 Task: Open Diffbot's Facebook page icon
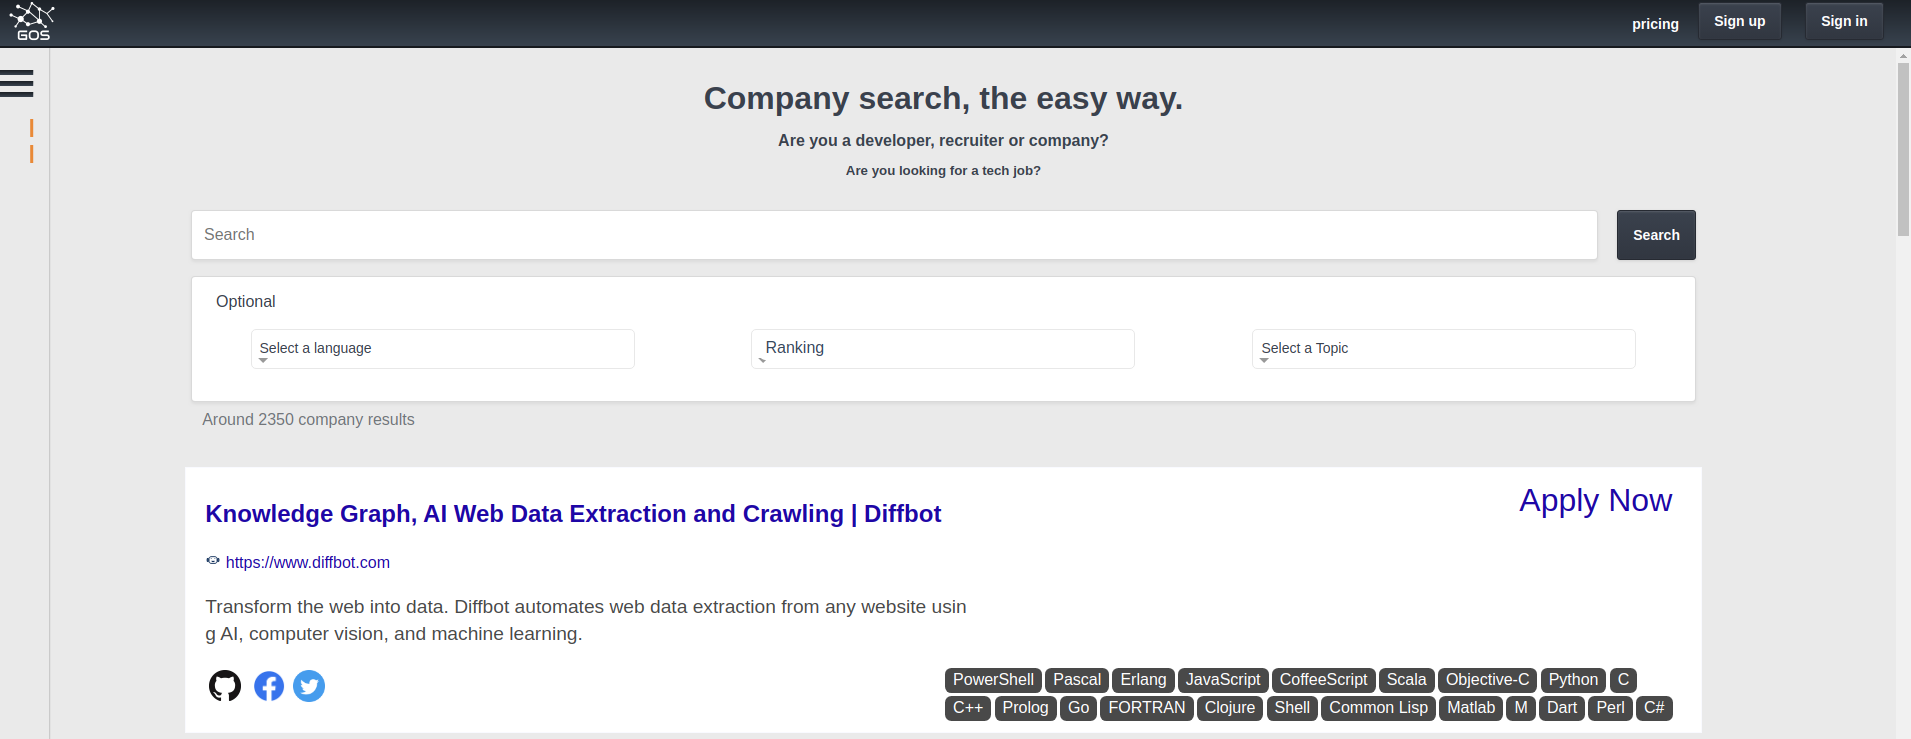click(x=269, y=686)
